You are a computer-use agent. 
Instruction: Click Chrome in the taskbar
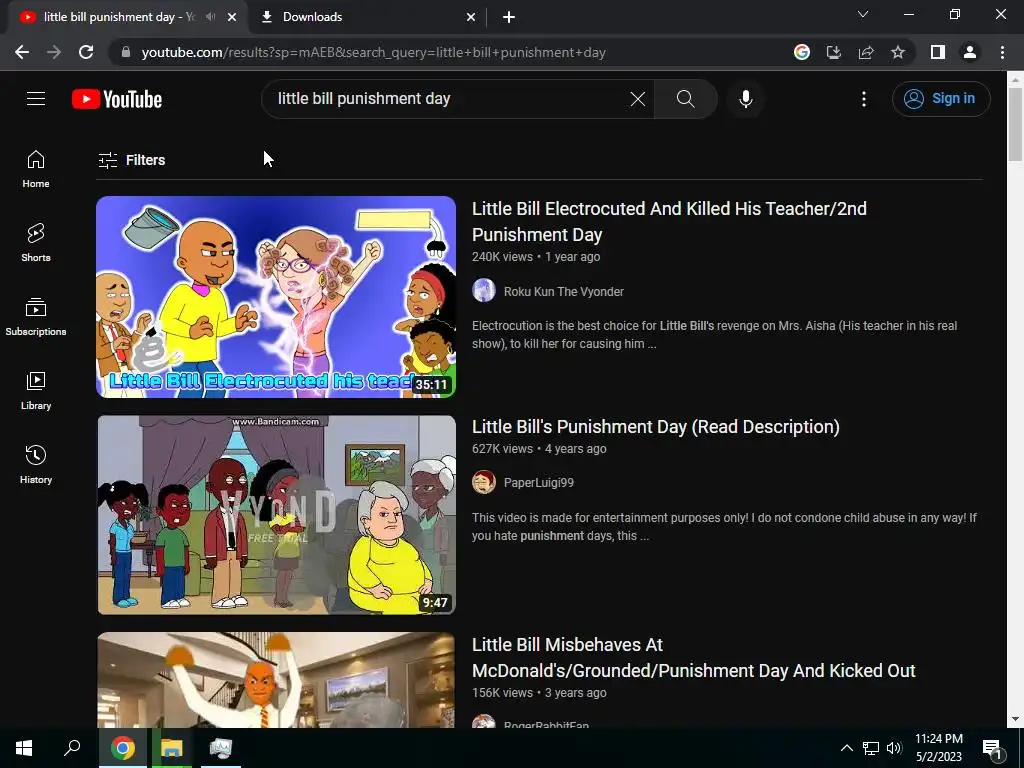(x=123, y=748)
